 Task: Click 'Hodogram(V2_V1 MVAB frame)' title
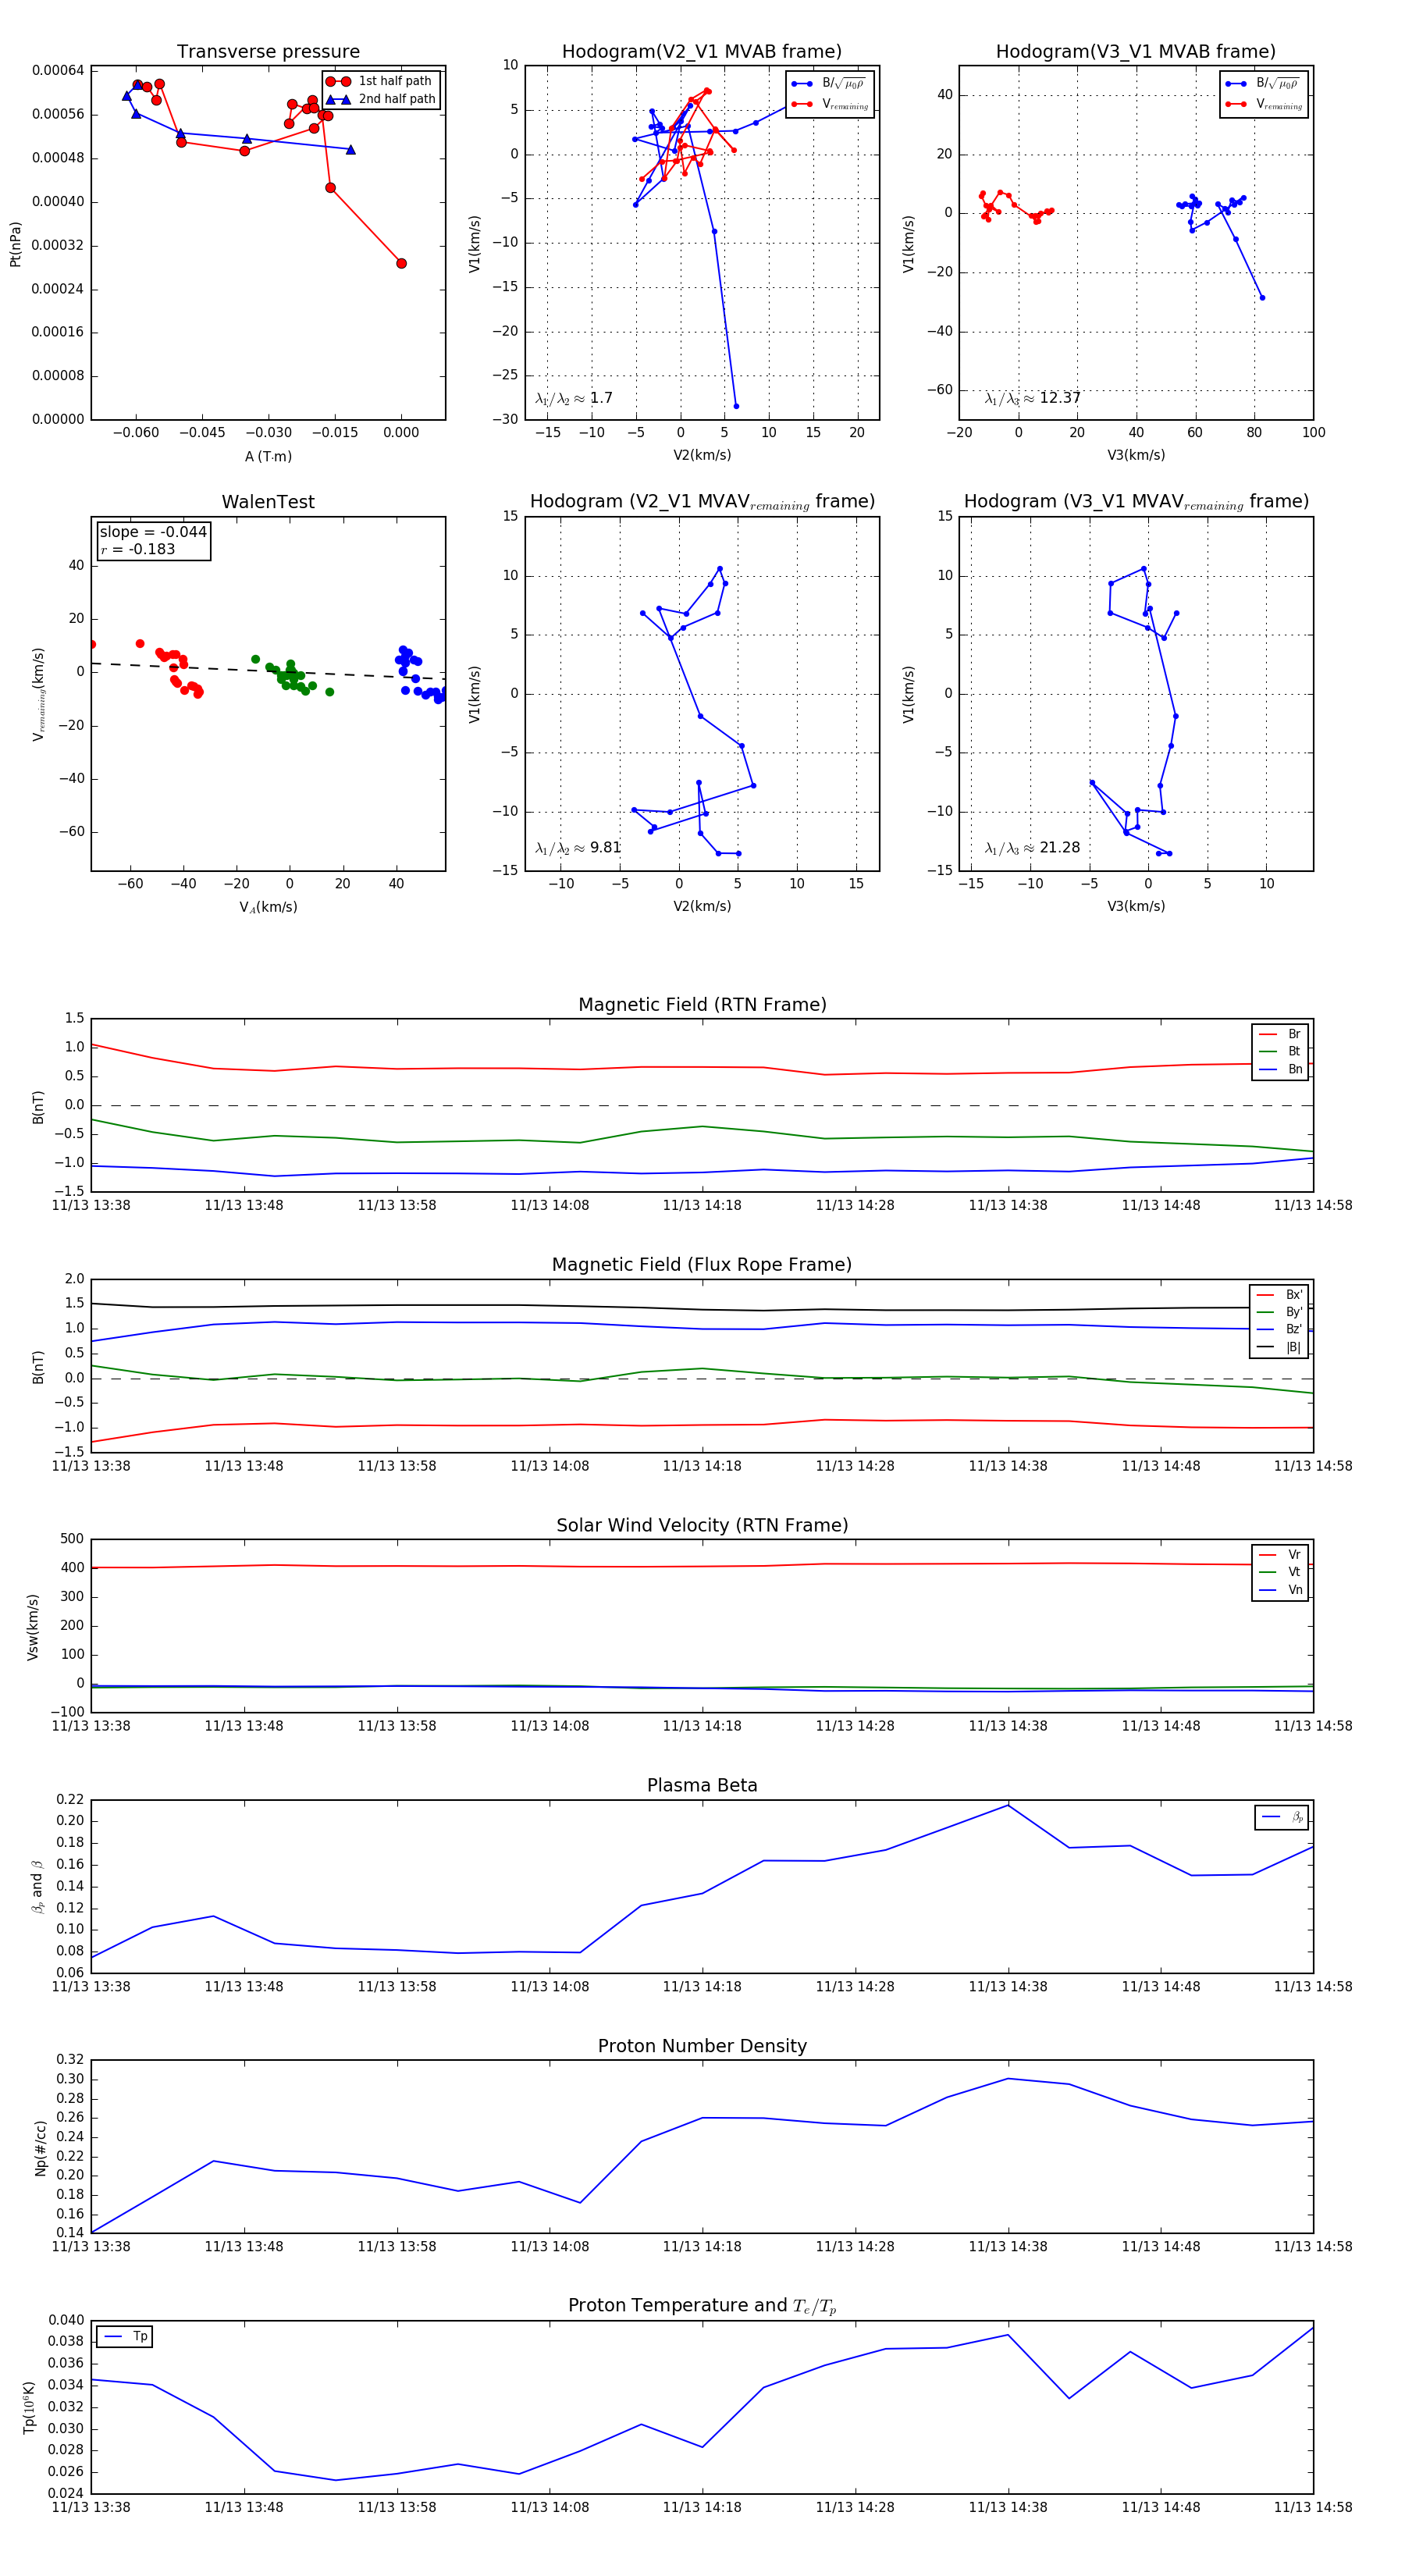pos(702,52)
